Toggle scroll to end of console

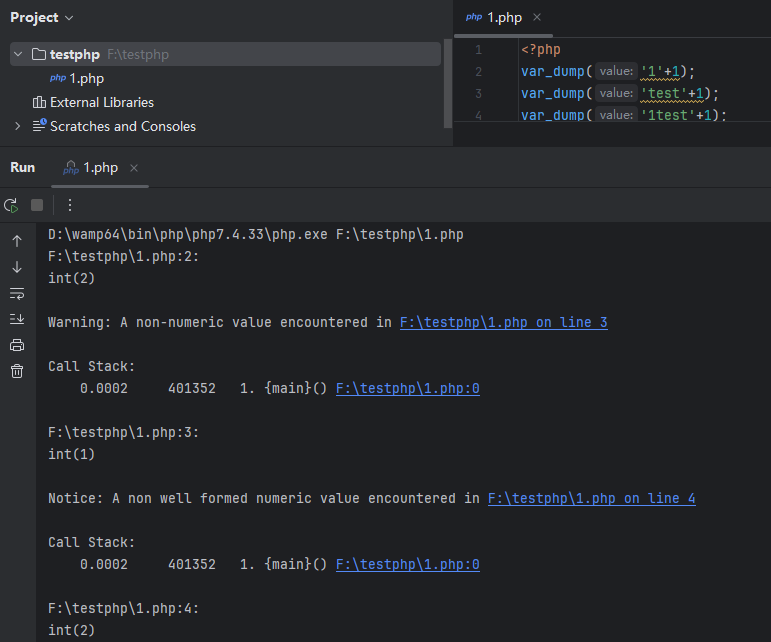click(x=17, y=319)
